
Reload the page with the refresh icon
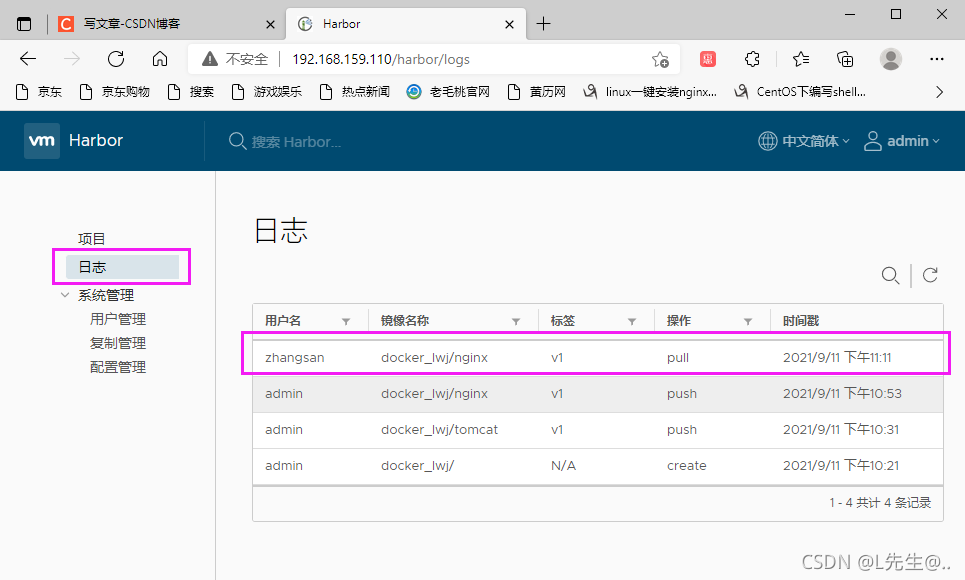[116, 59]
